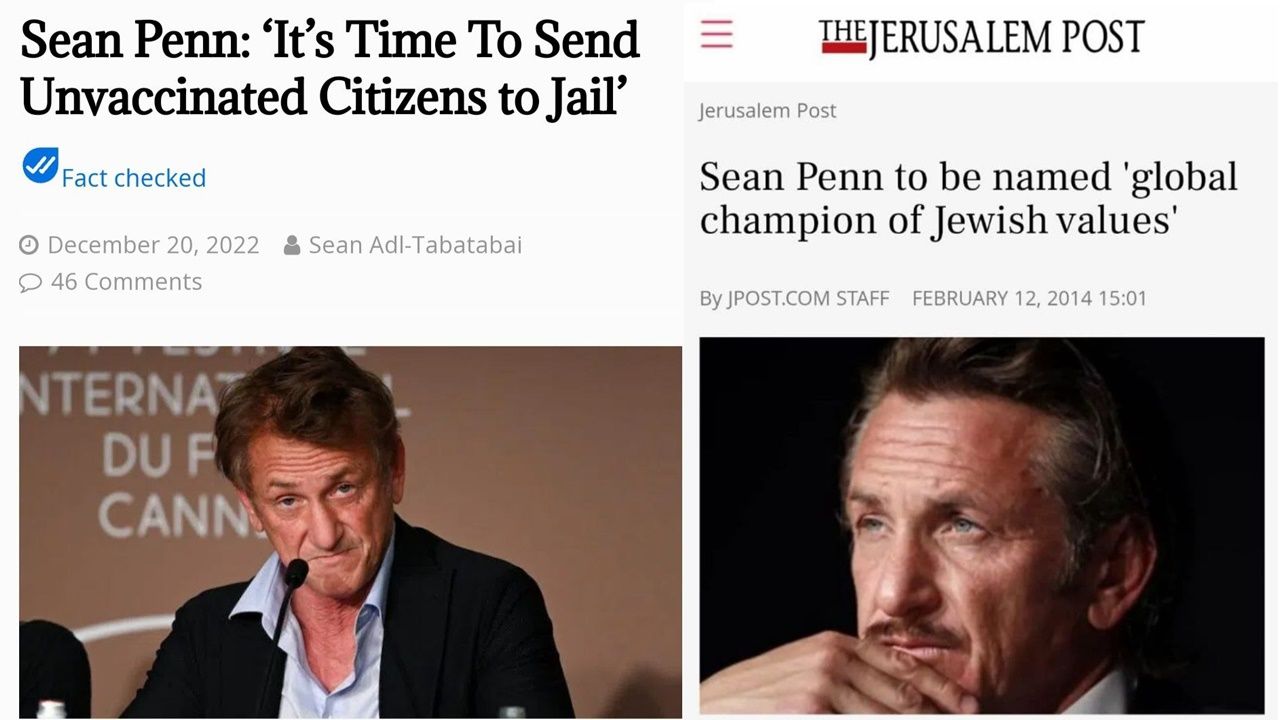Click the blue fact-check checkmark badge
Screen dimensions: 1280x720
40,166
